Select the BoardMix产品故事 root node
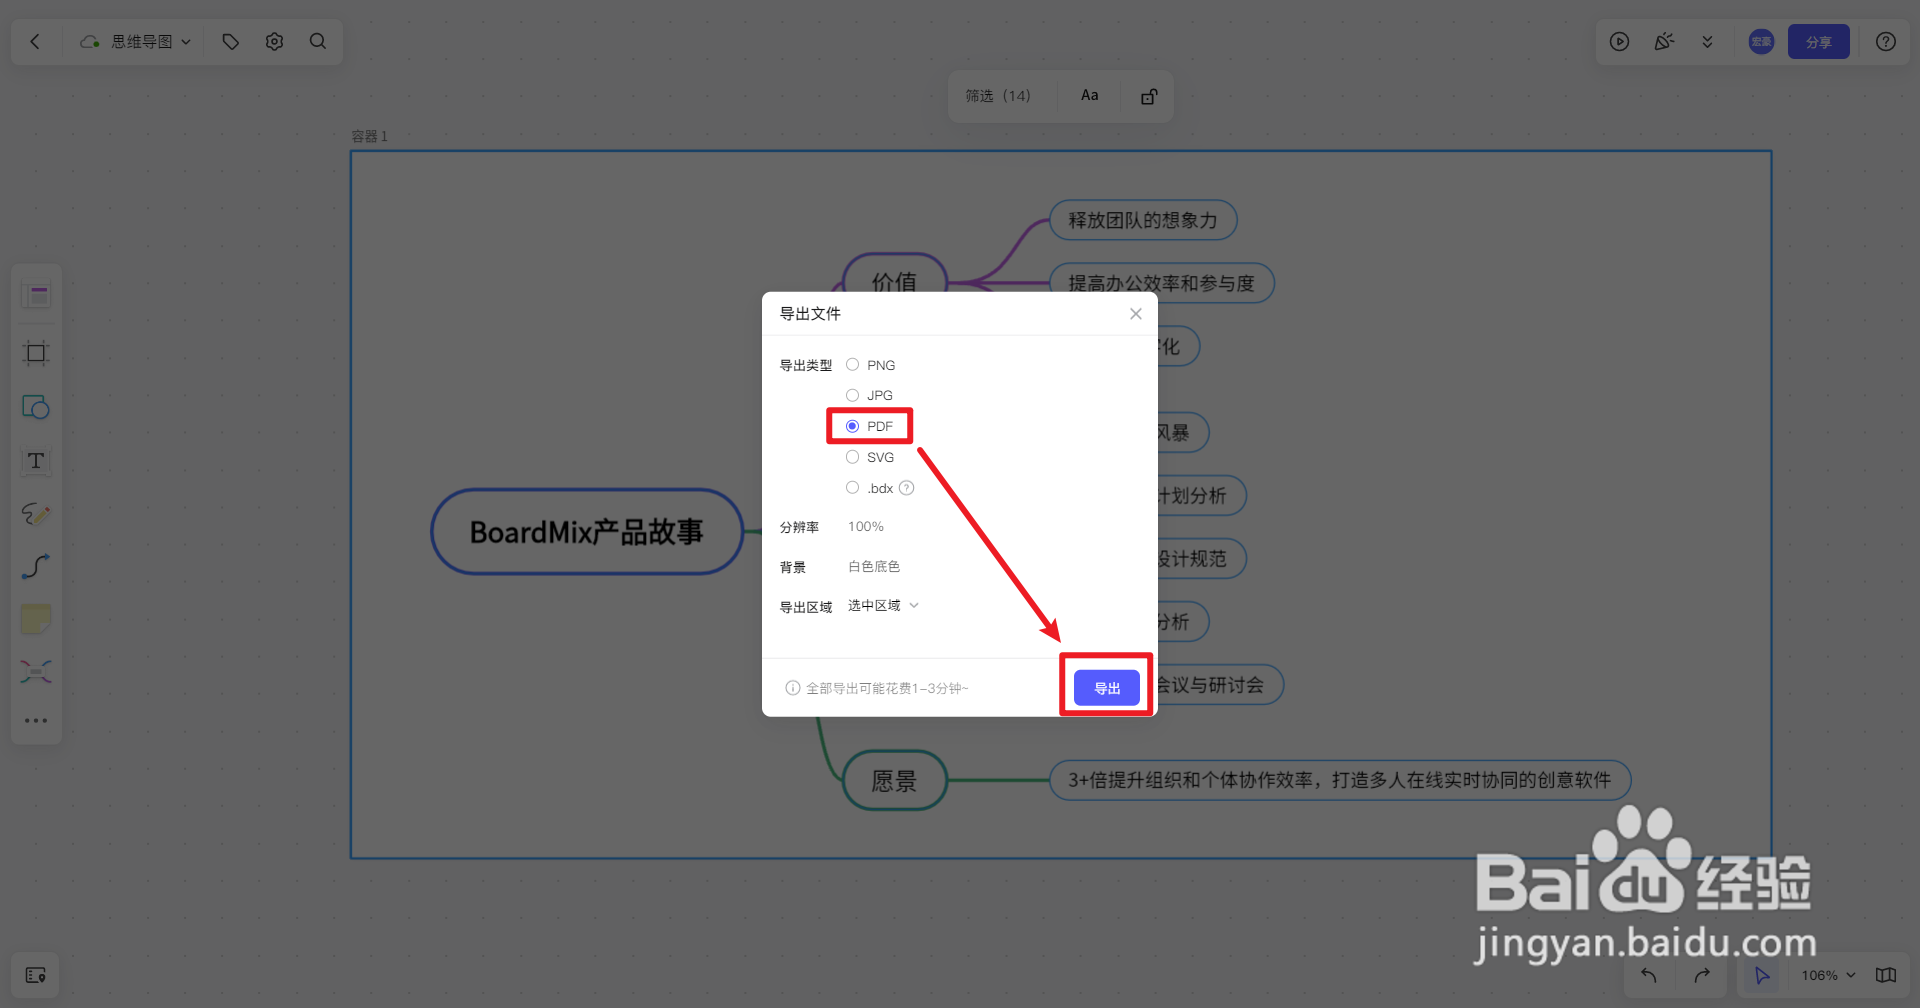Screen dimensions: 1920x1008 point(587,532)
